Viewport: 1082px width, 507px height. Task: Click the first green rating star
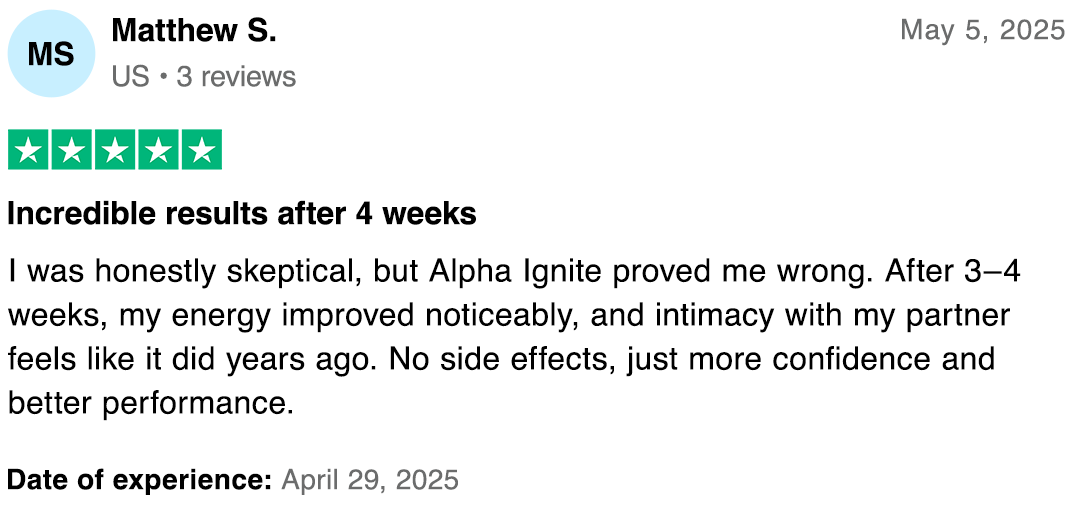point(29,150)
